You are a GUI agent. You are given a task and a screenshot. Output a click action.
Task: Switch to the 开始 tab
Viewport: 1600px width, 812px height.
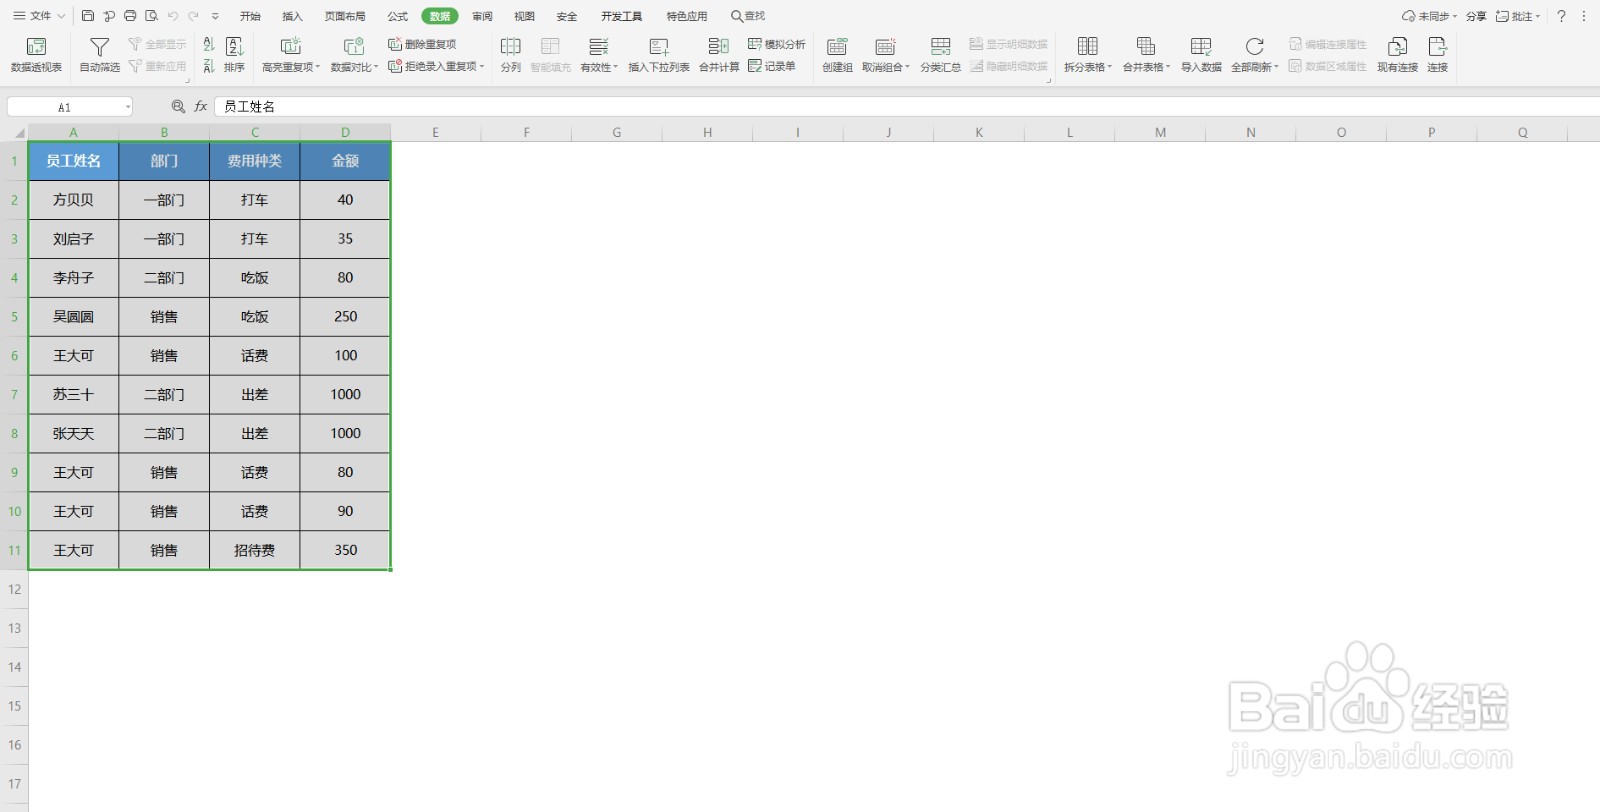tap(250, 16)
